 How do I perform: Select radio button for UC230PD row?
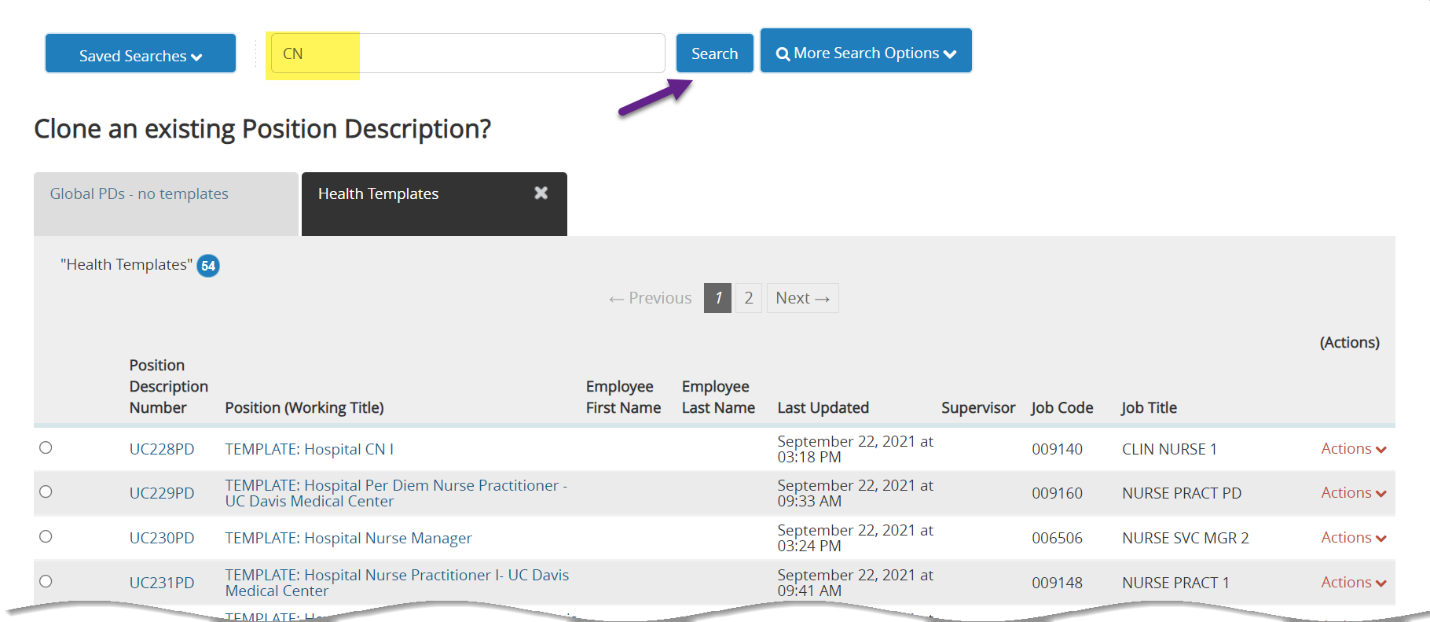coord(45,537)
